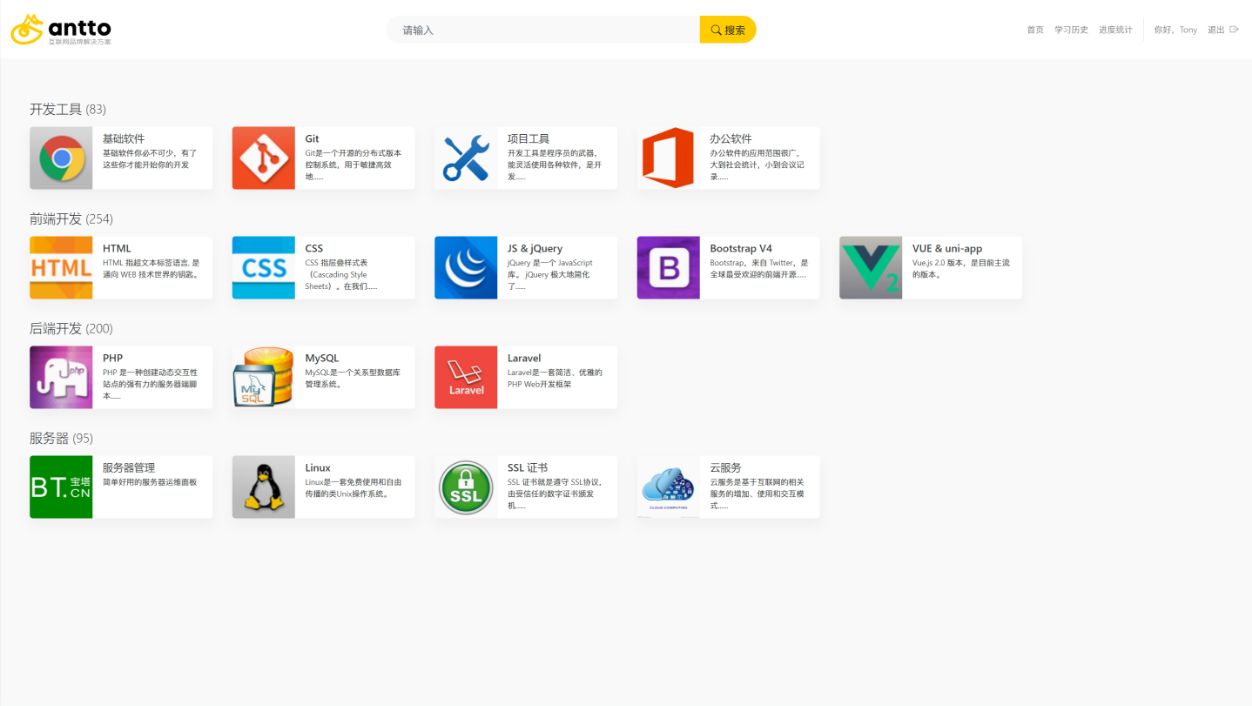Select the wrench and screwdriver 项目工具 icon
This screenshot has width=1252, height=706.
[466, 158]
